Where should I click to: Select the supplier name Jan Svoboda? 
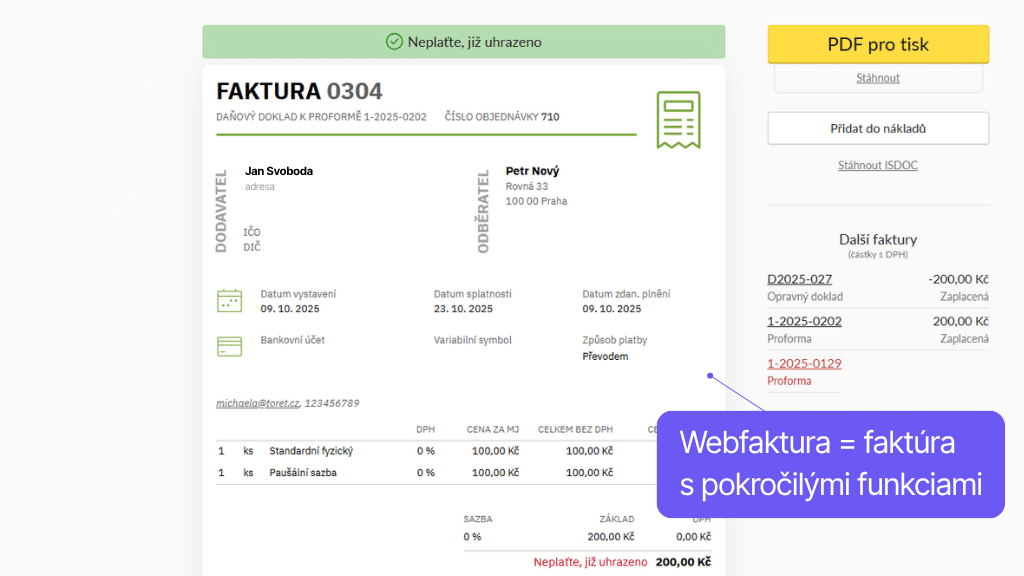[279, 171]
